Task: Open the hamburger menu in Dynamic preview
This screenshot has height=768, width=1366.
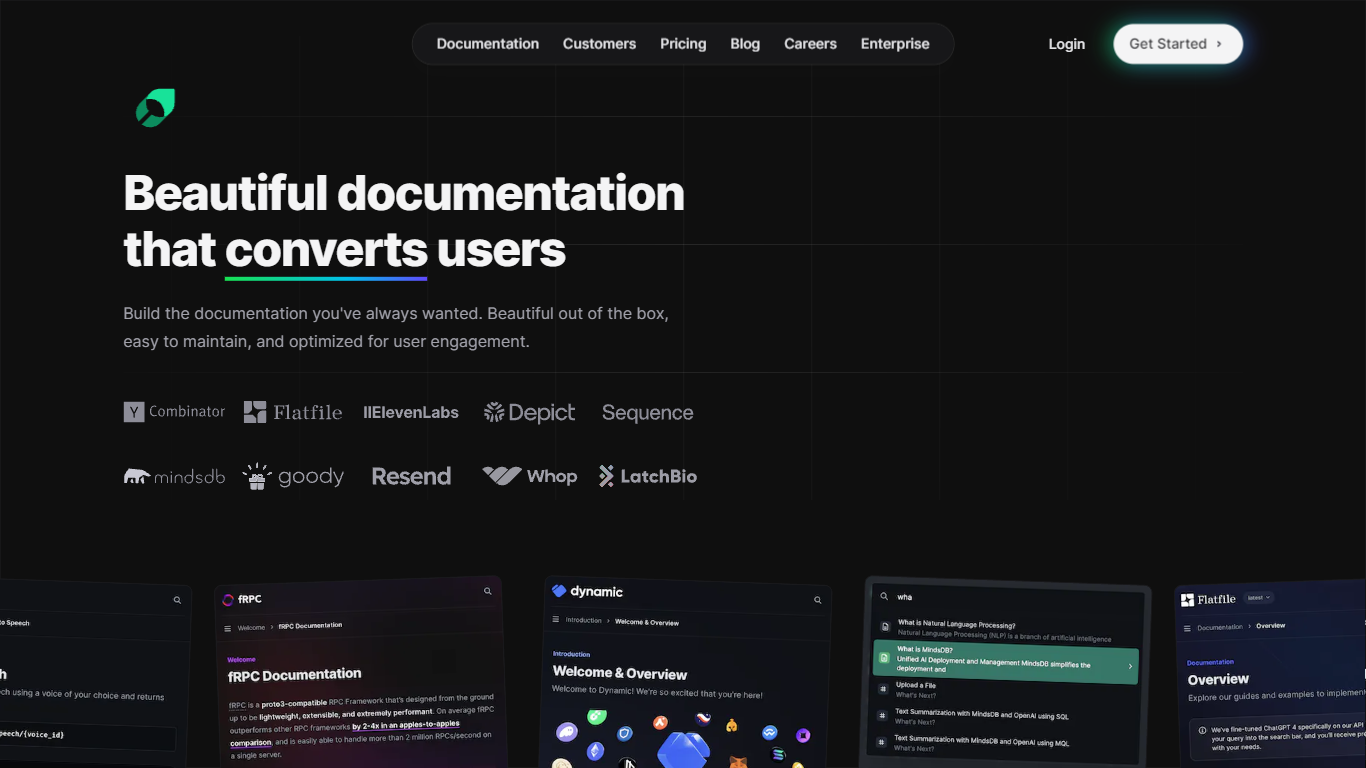Action: (x=556, y=620)
